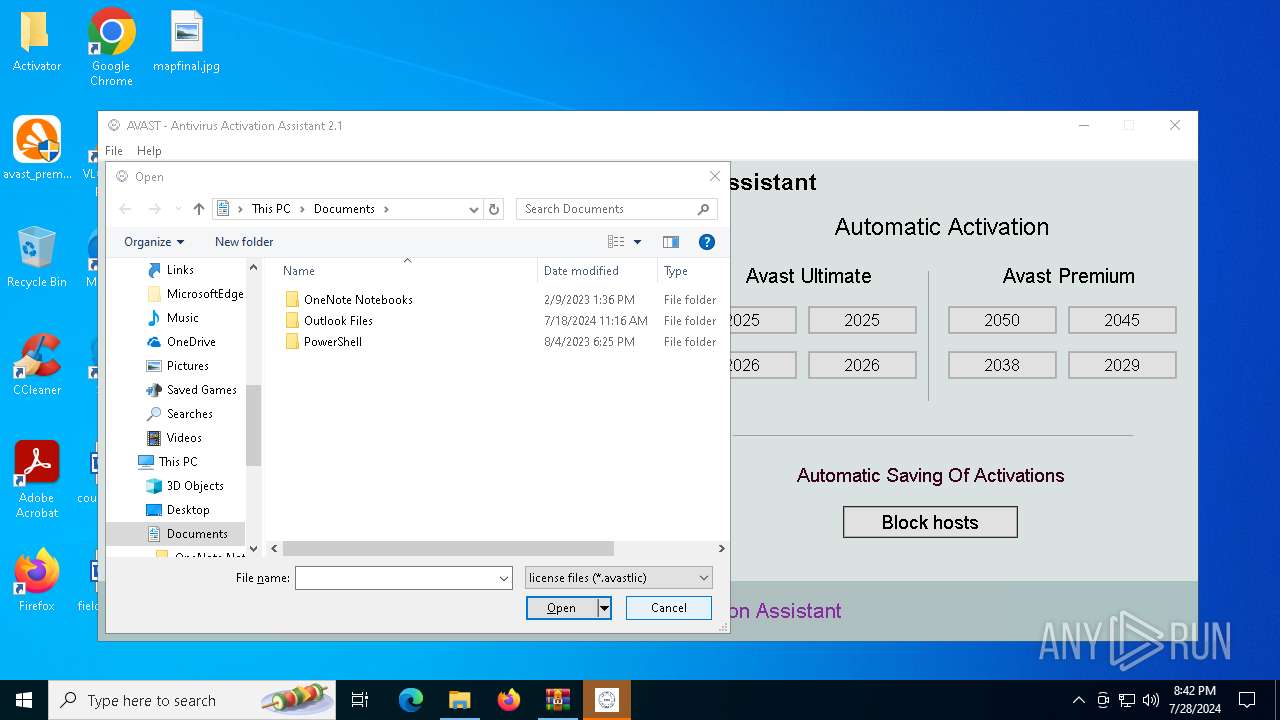Activate Avast Premium until 2038
This screenshot has height=720, width=1280.
(1002, 365)
